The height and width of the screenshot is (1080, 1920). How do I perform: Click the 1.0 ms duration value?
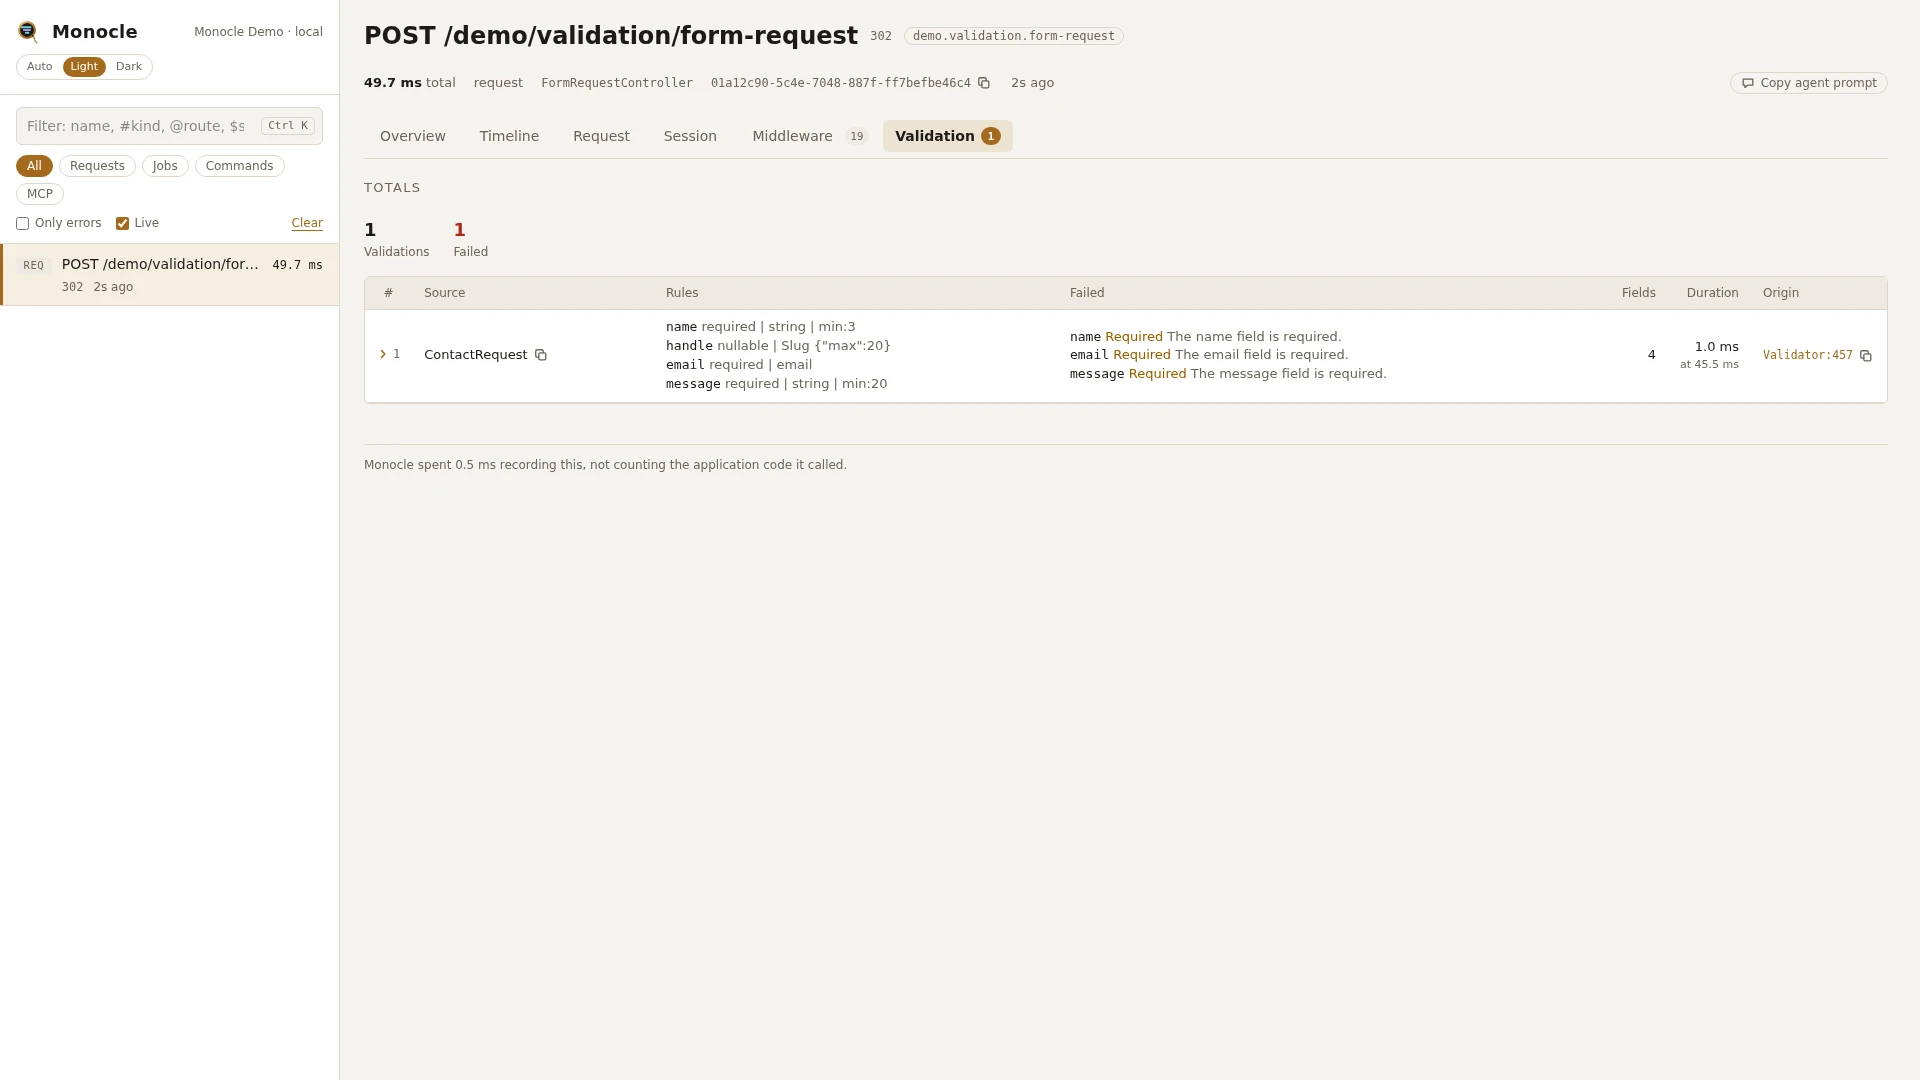pos(1716,347)
